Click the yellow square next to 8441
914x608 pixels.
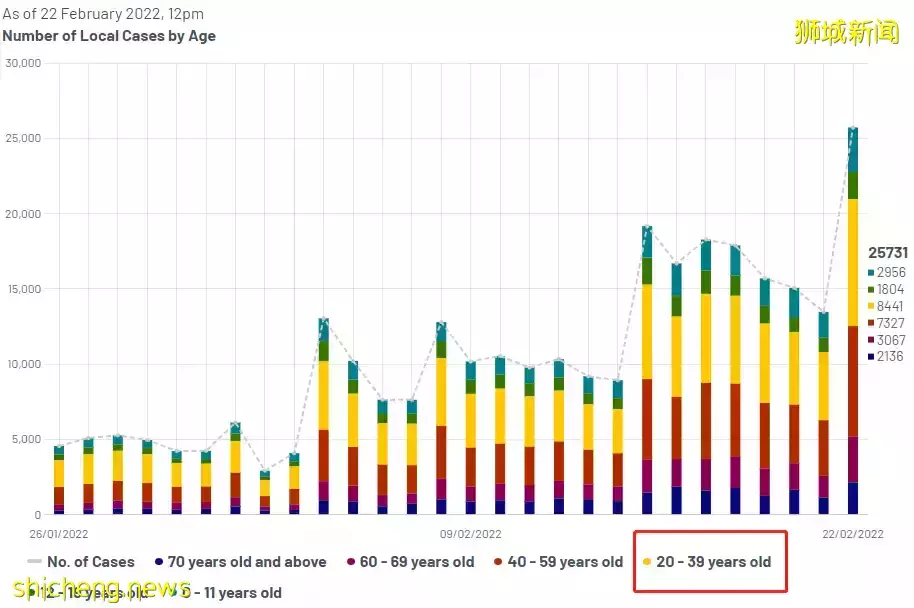(870, 307)
